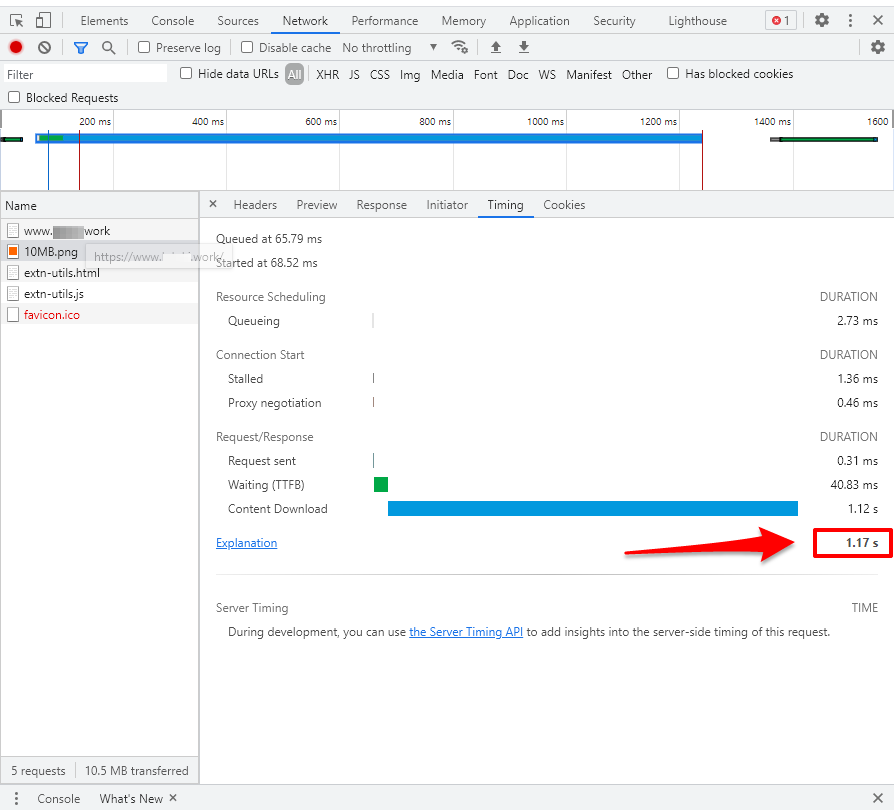Show the request Cookies tab
Image resolution: width=894 pixels, height=810 pixels.
pyautogui.click(x=564, y=205)
